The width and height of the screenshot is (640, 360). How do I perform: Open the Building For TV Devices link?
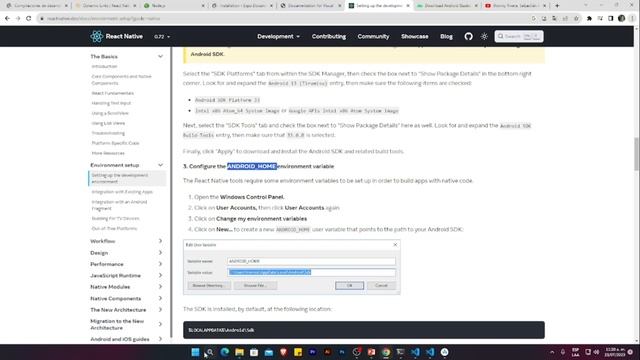(x=116, y=218)
